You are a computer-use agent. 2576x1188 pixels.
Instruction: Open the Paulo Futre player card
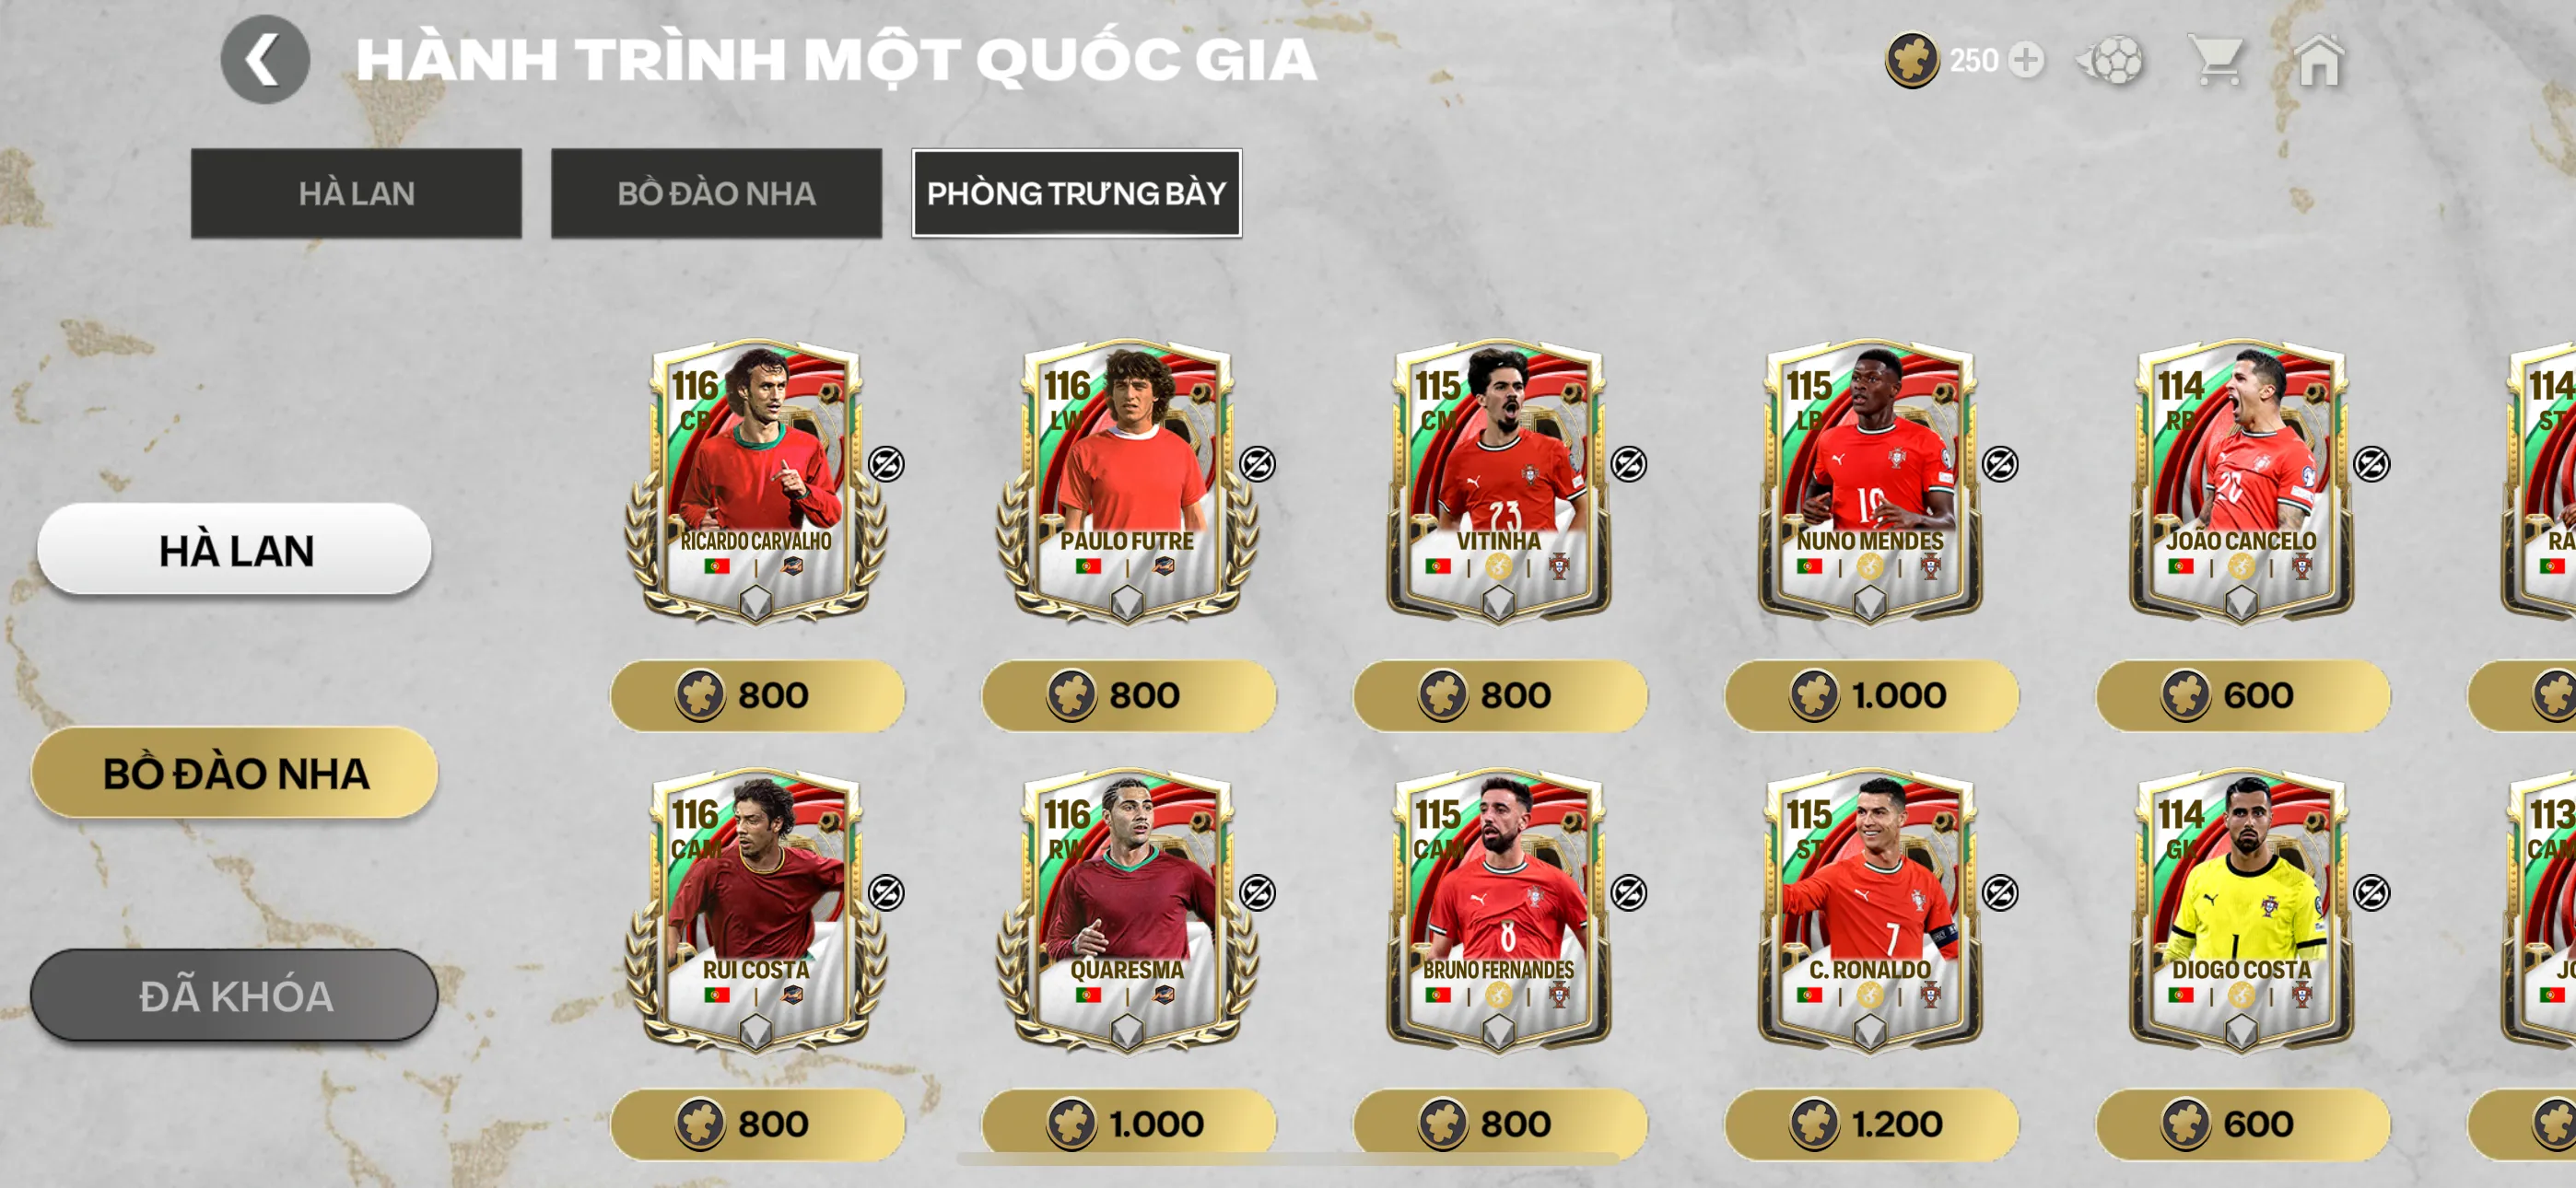pyautogui.click(x=1127, y=482)
